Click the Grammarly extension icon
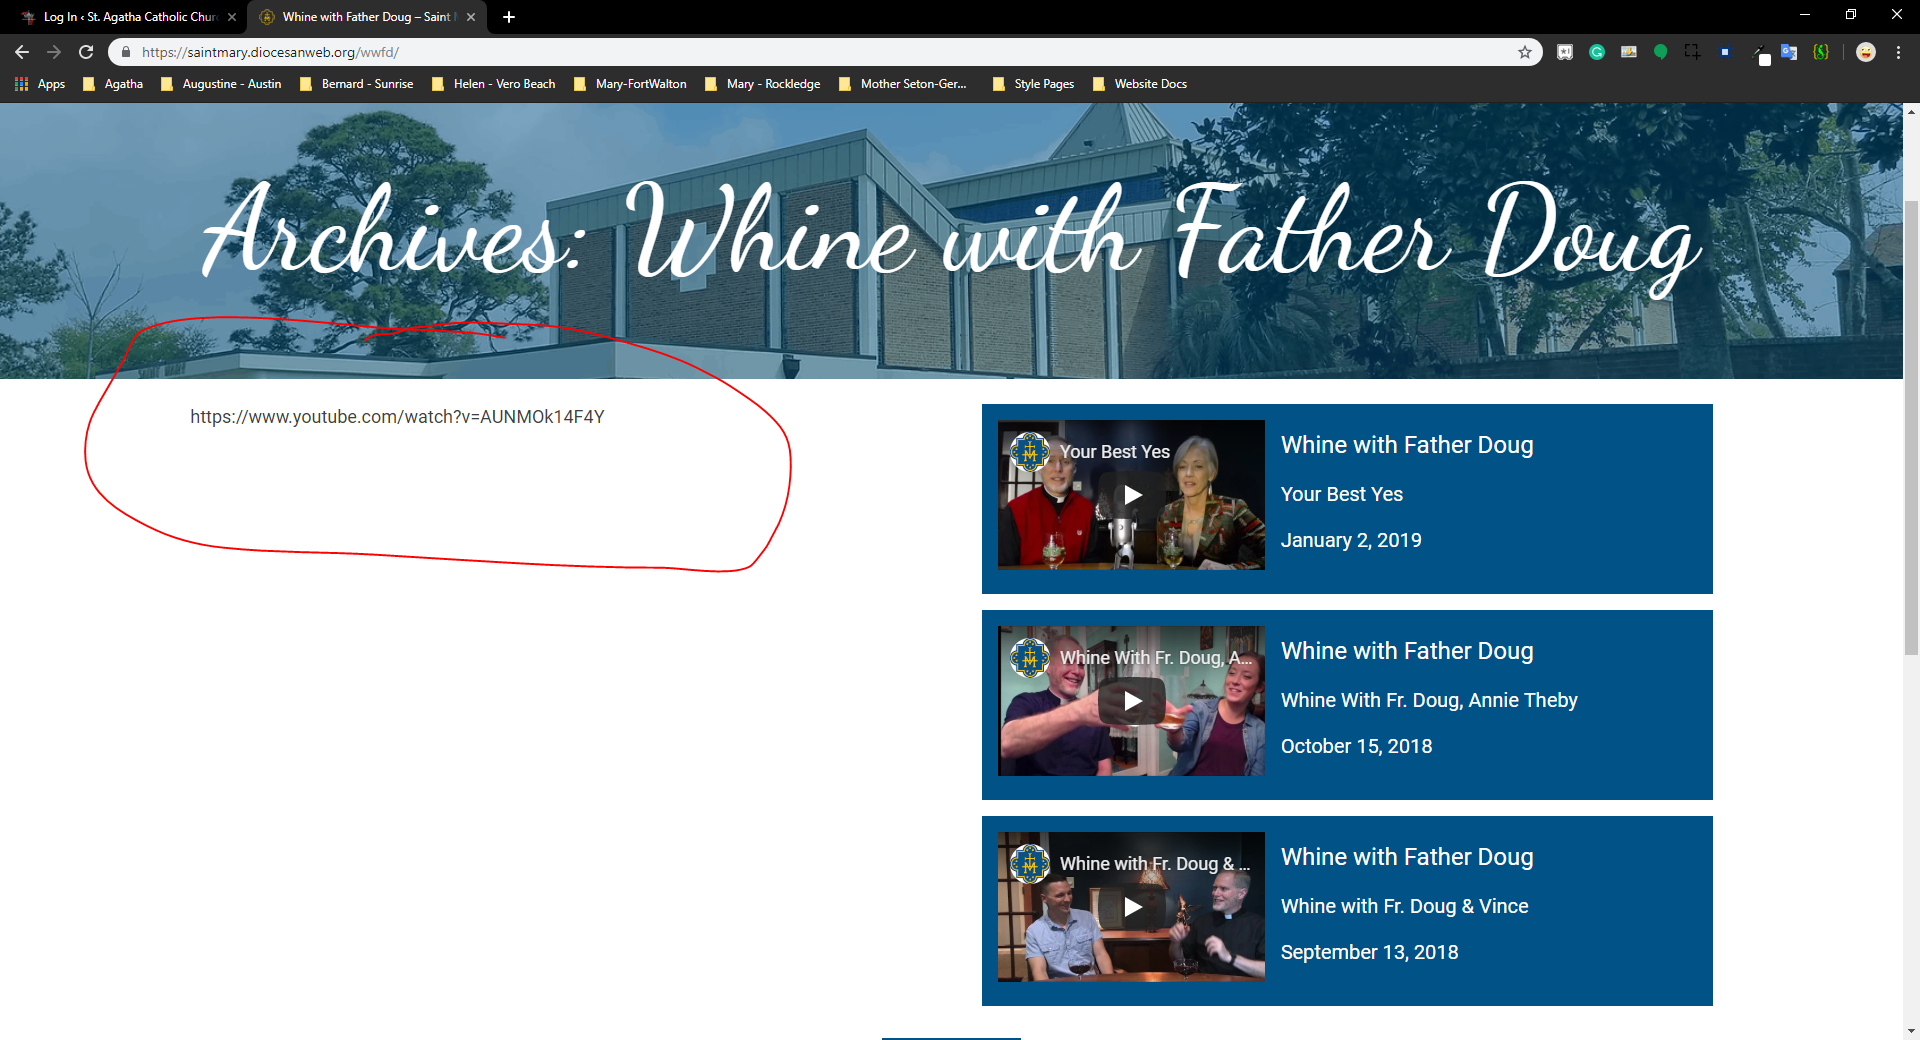Screen dimensions: 1920x1040 click(x=1597, y=52)
